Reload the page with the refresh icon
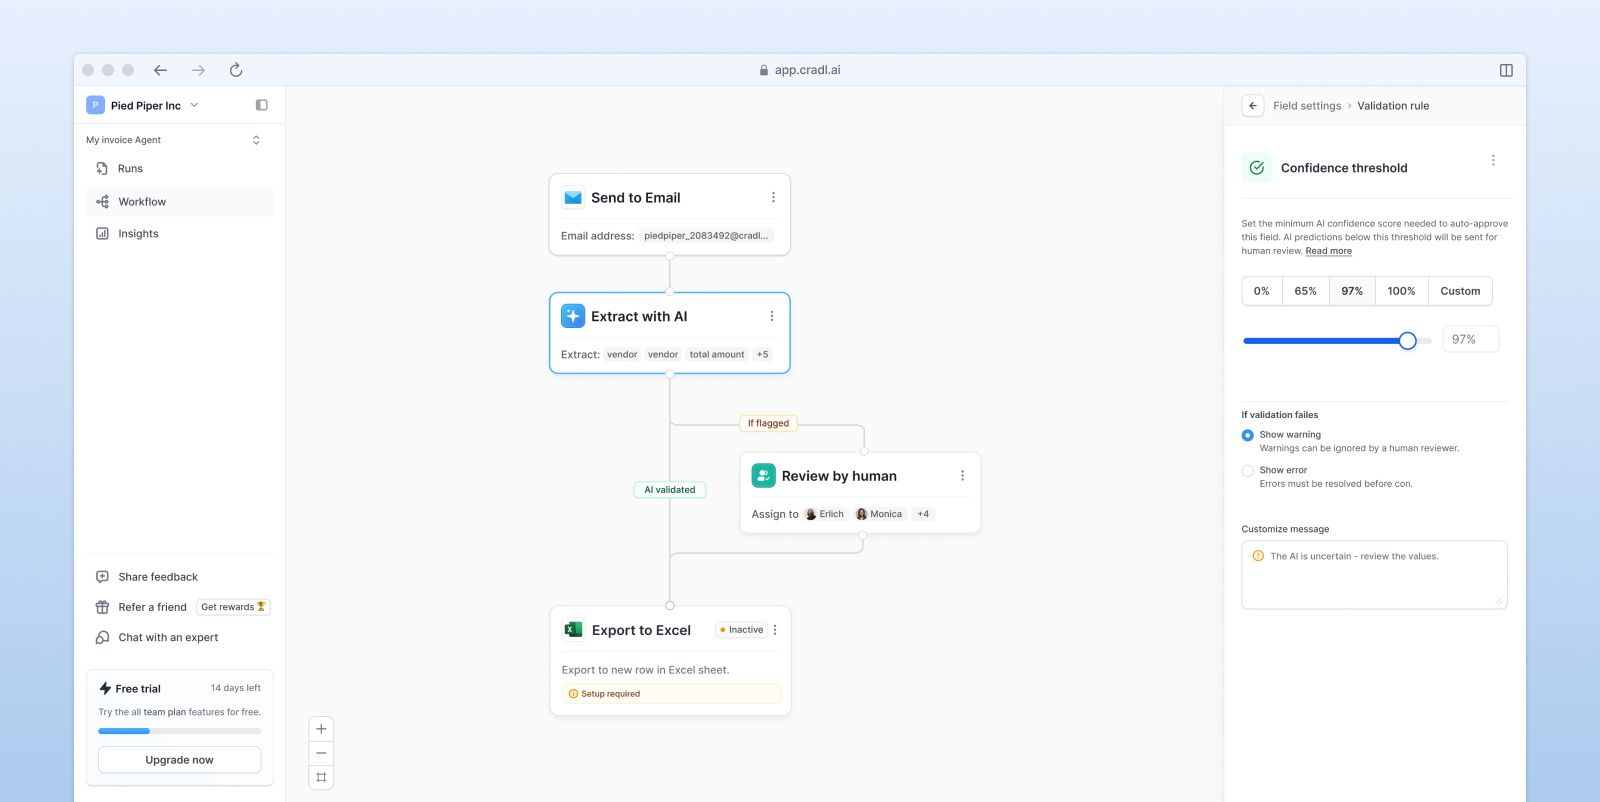 point(236,70)
